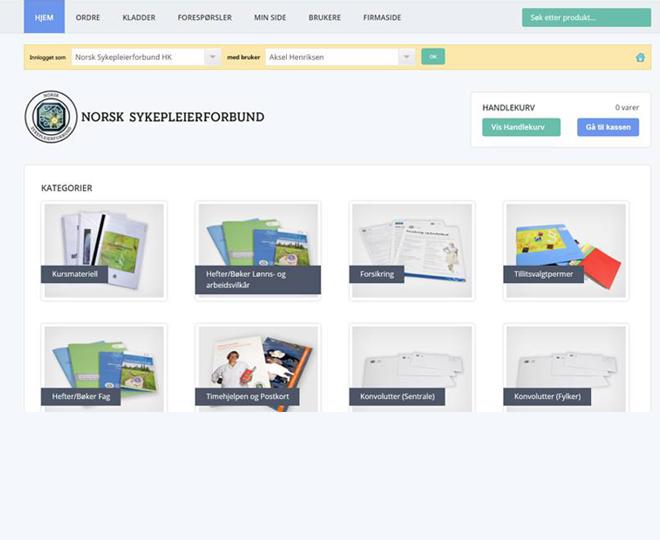
Task: Navigate to MIN SIDE
Action: 269,17
